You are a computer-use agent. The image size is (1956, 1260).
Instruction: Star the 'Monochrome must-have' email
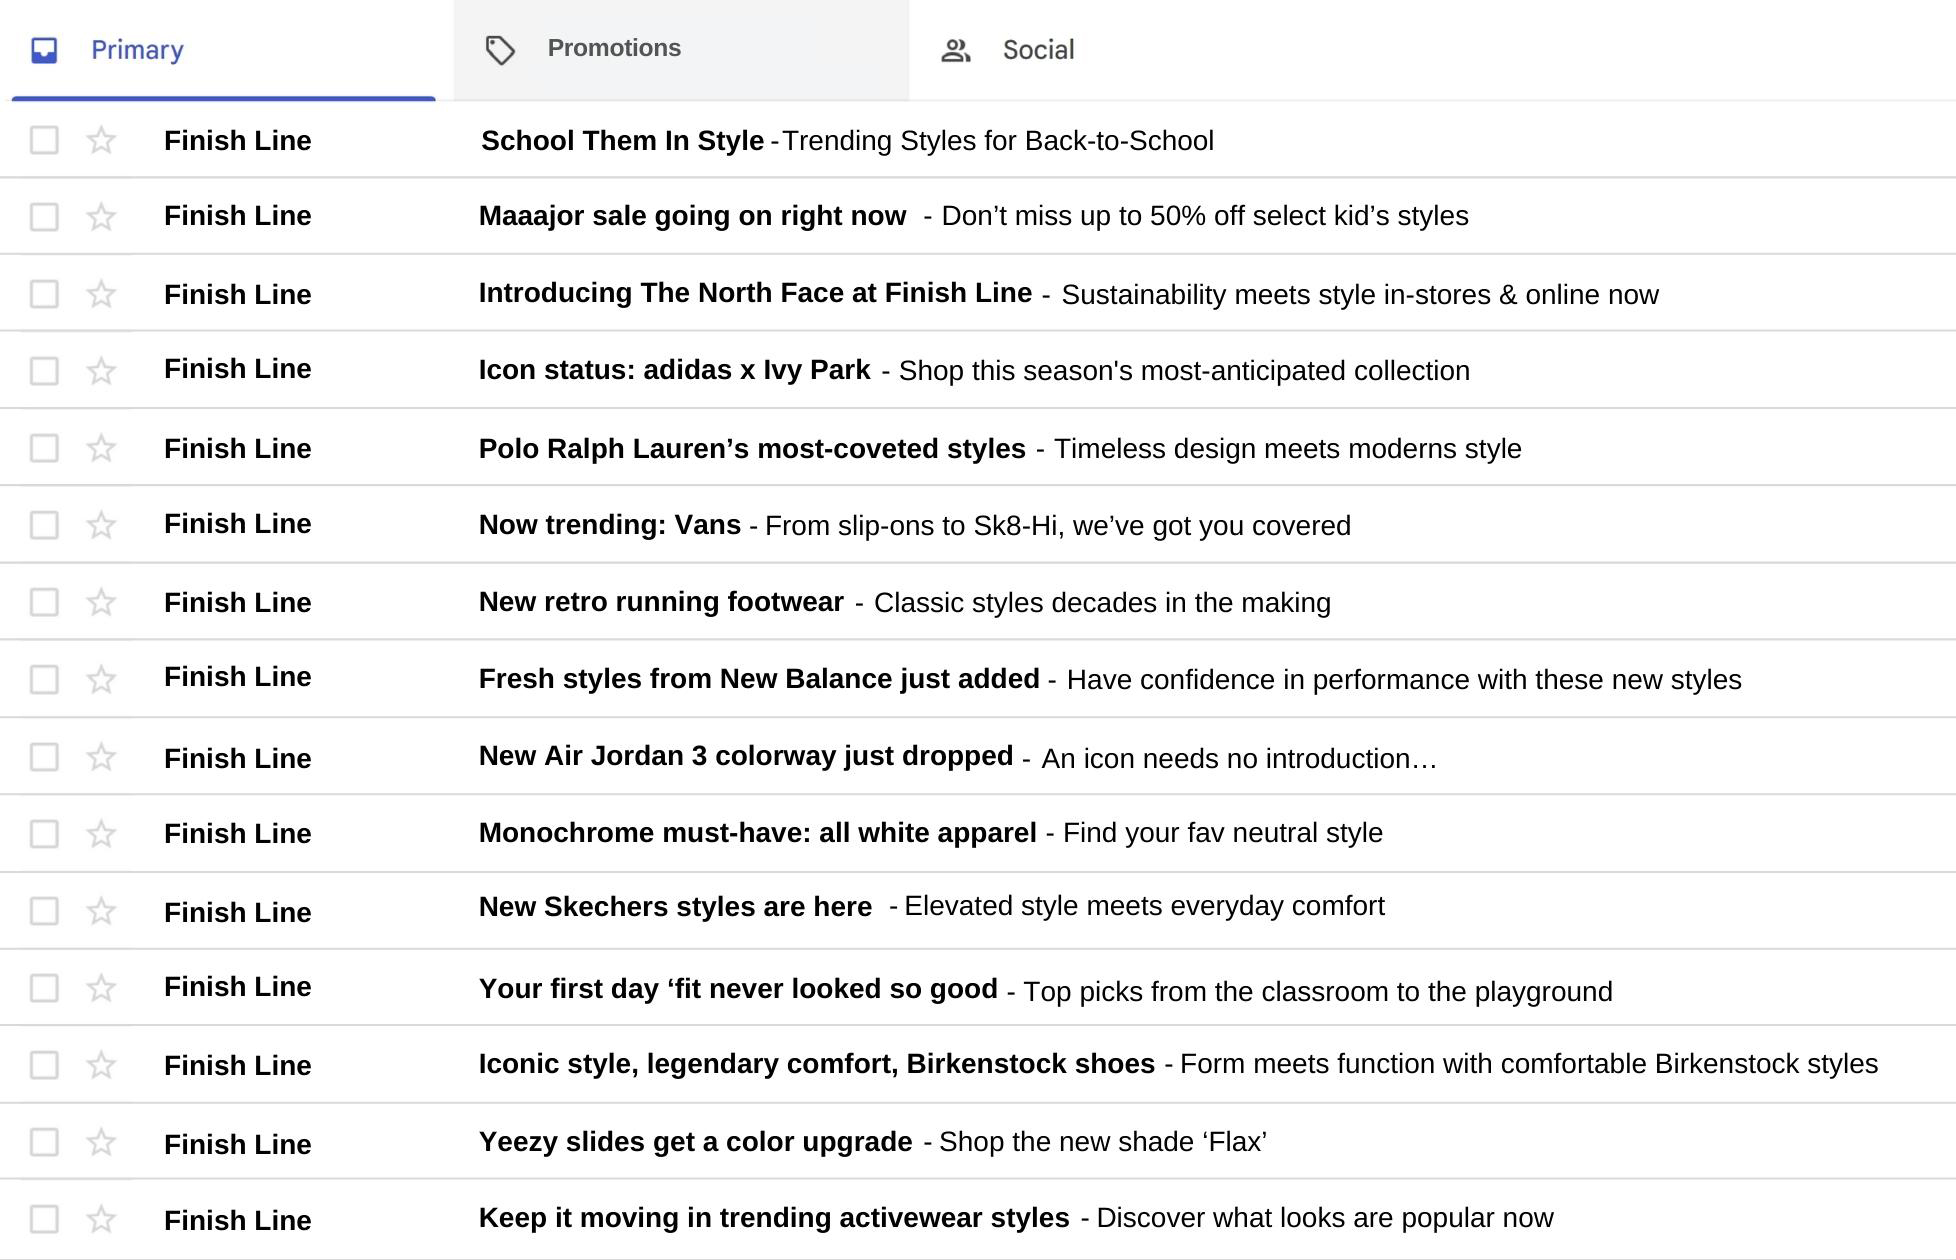pyautogui.click(x=101, y=834)
